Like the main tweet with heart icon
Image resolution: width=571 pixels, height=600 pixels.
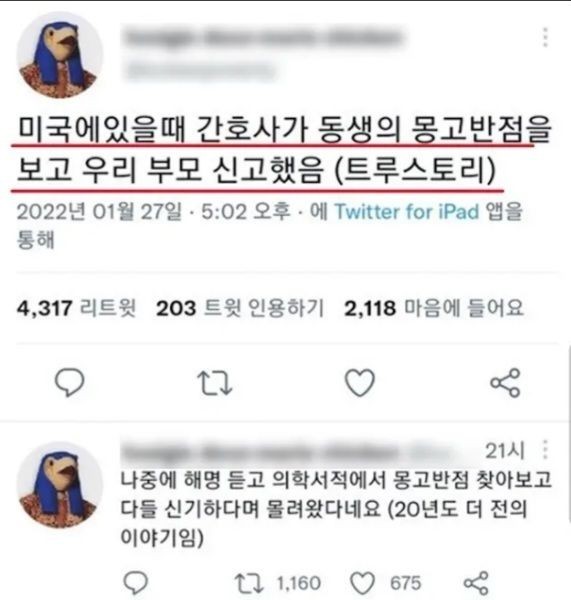pyautogui.click(x=360, y=382)
